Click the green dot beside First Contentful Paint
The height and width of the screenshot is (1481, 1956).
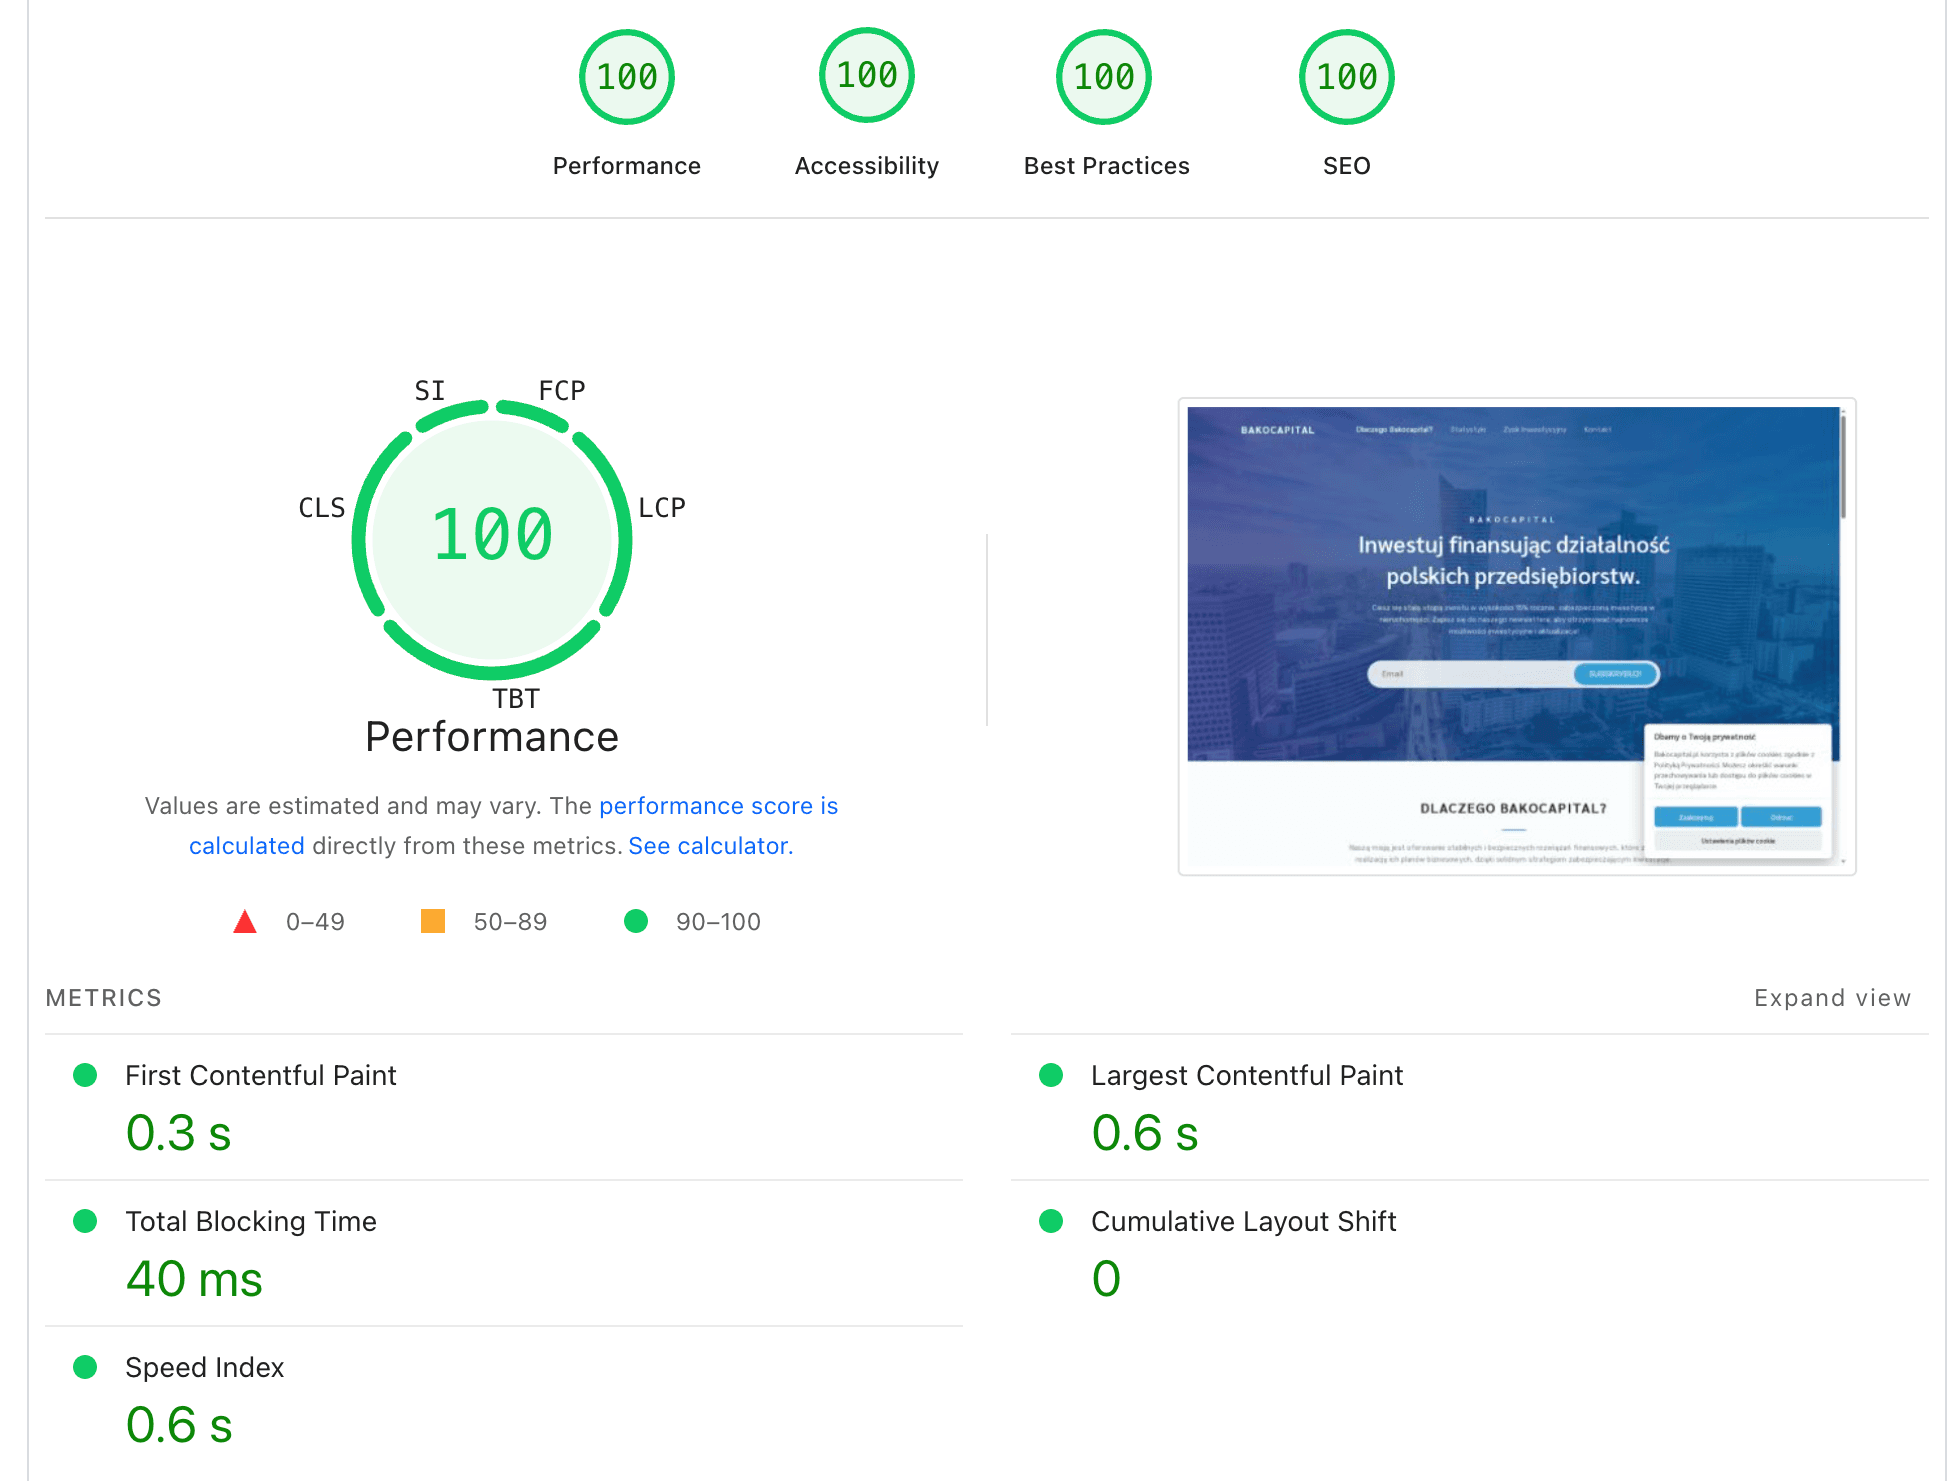(x=85, y=1075)
